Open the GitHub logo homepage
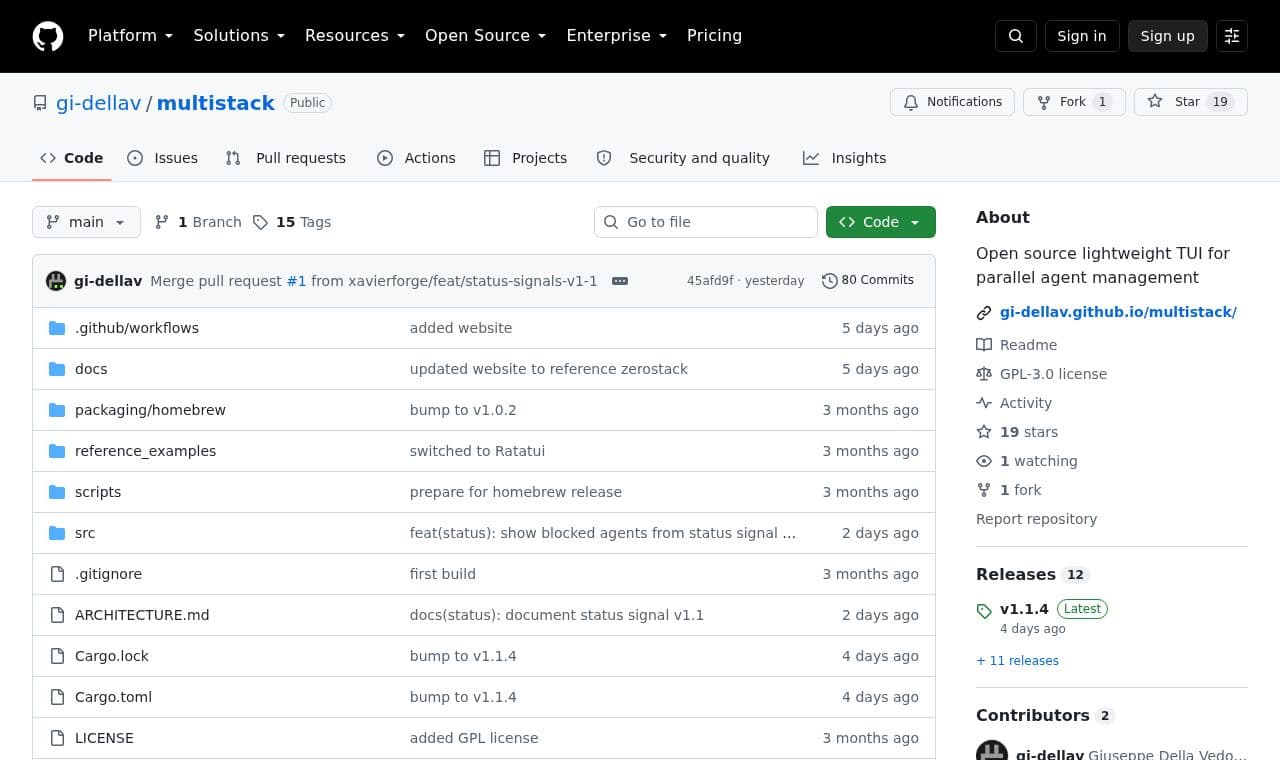Image resolution: width=1280 pixels, height=760 pixels. [x=48, y=36]
